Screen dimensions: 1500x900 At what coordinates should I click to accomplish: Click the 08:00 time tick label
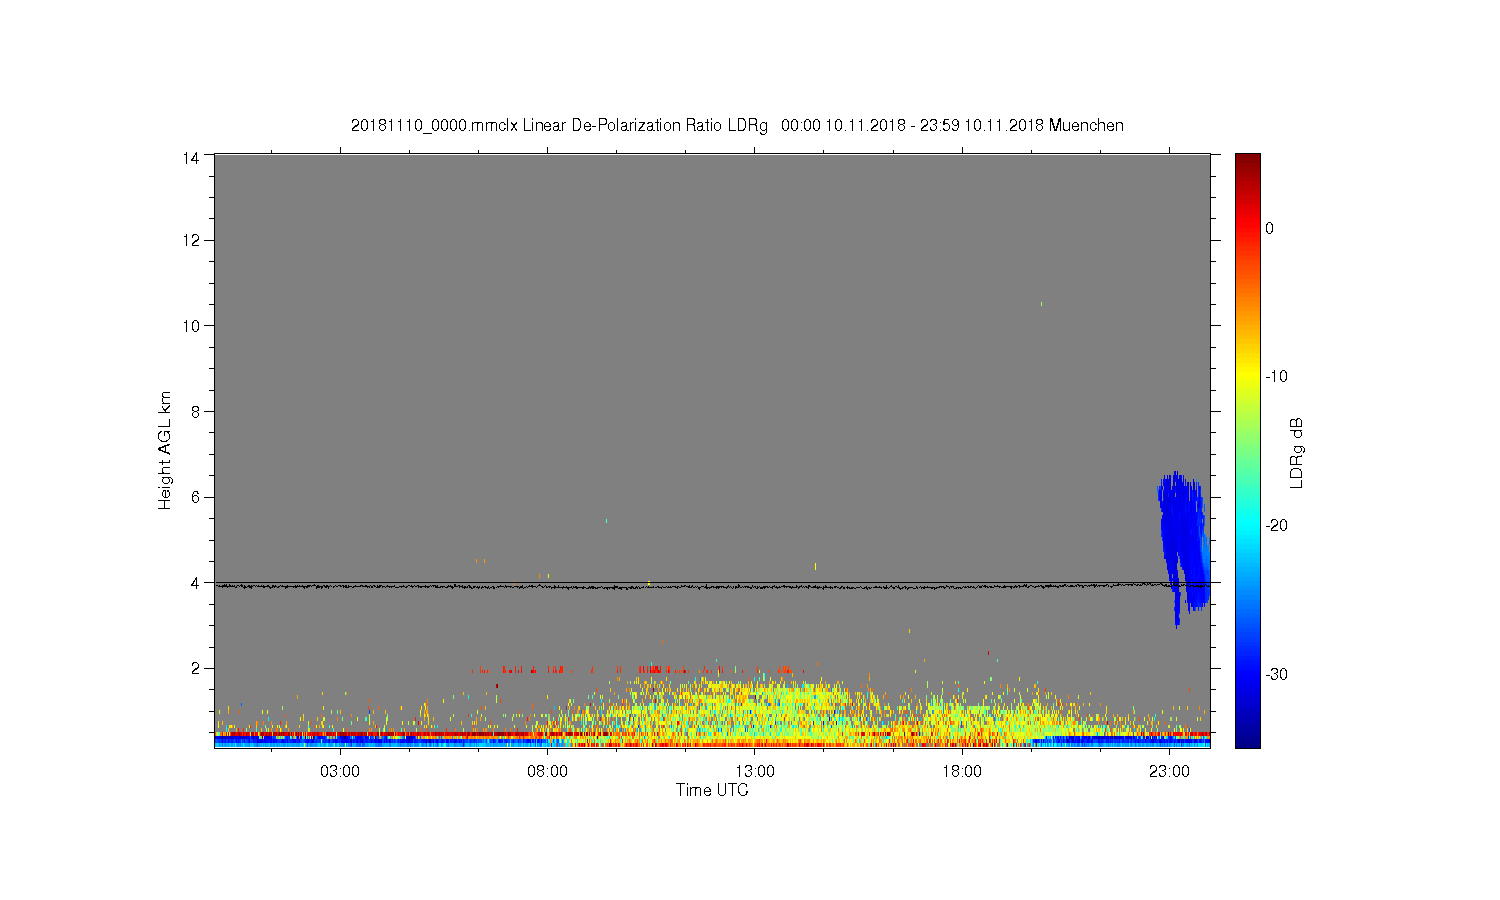pos(547,772)
